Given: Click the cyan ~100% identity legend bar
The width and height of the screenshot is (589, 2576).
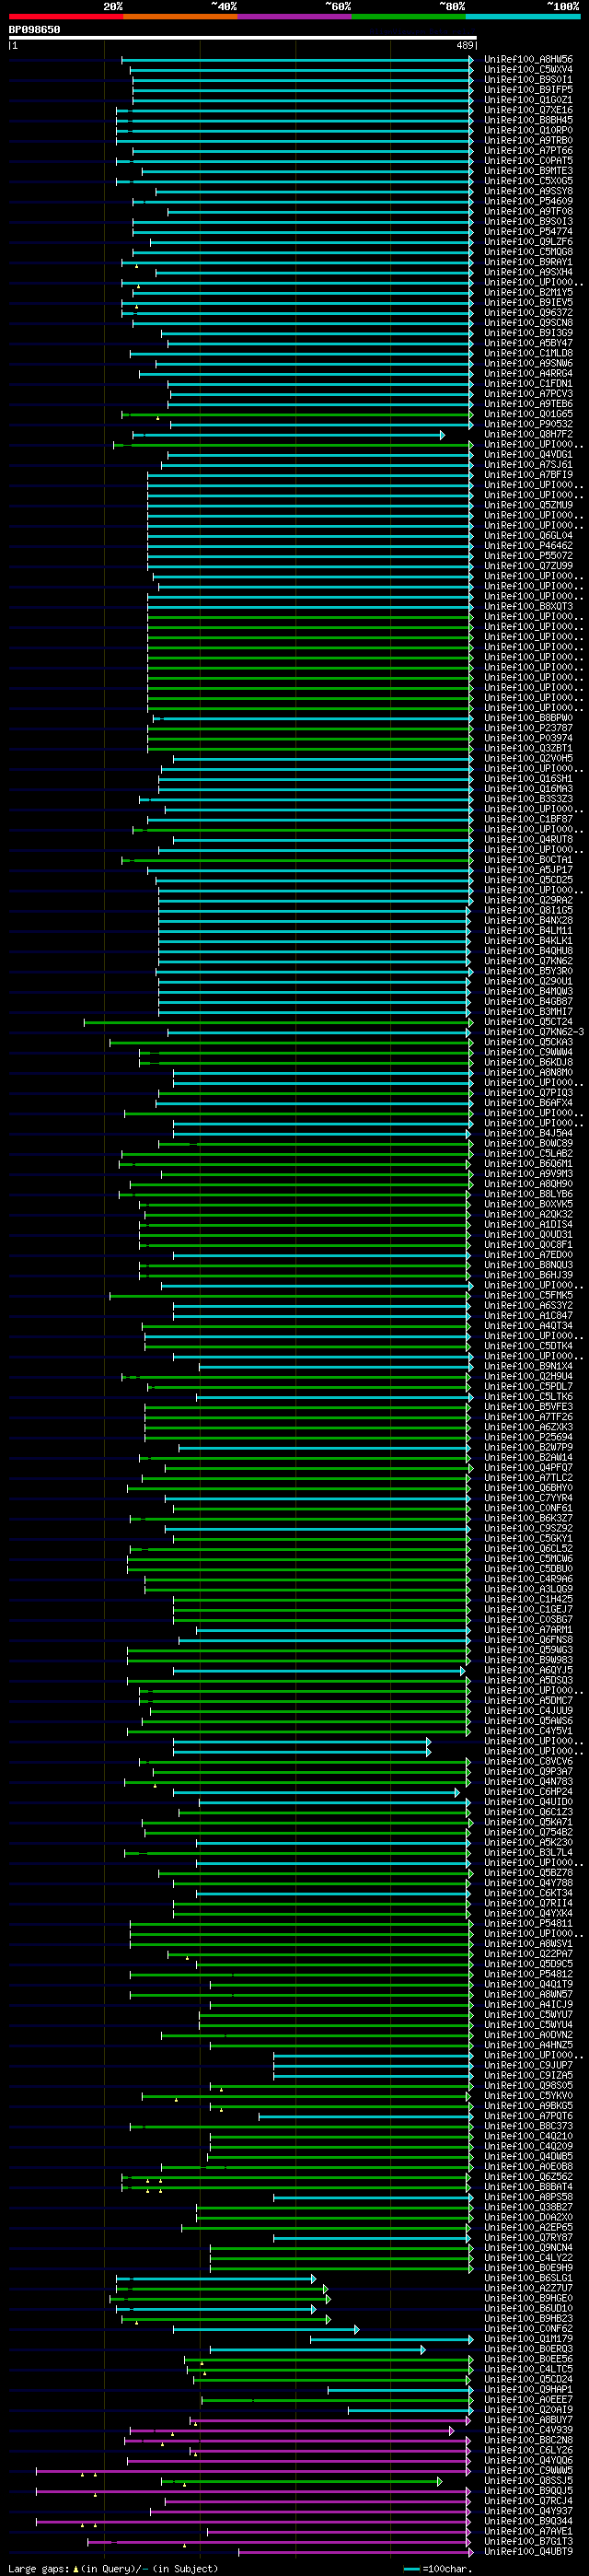Looking at the screenshot, I should coord(523,16).
